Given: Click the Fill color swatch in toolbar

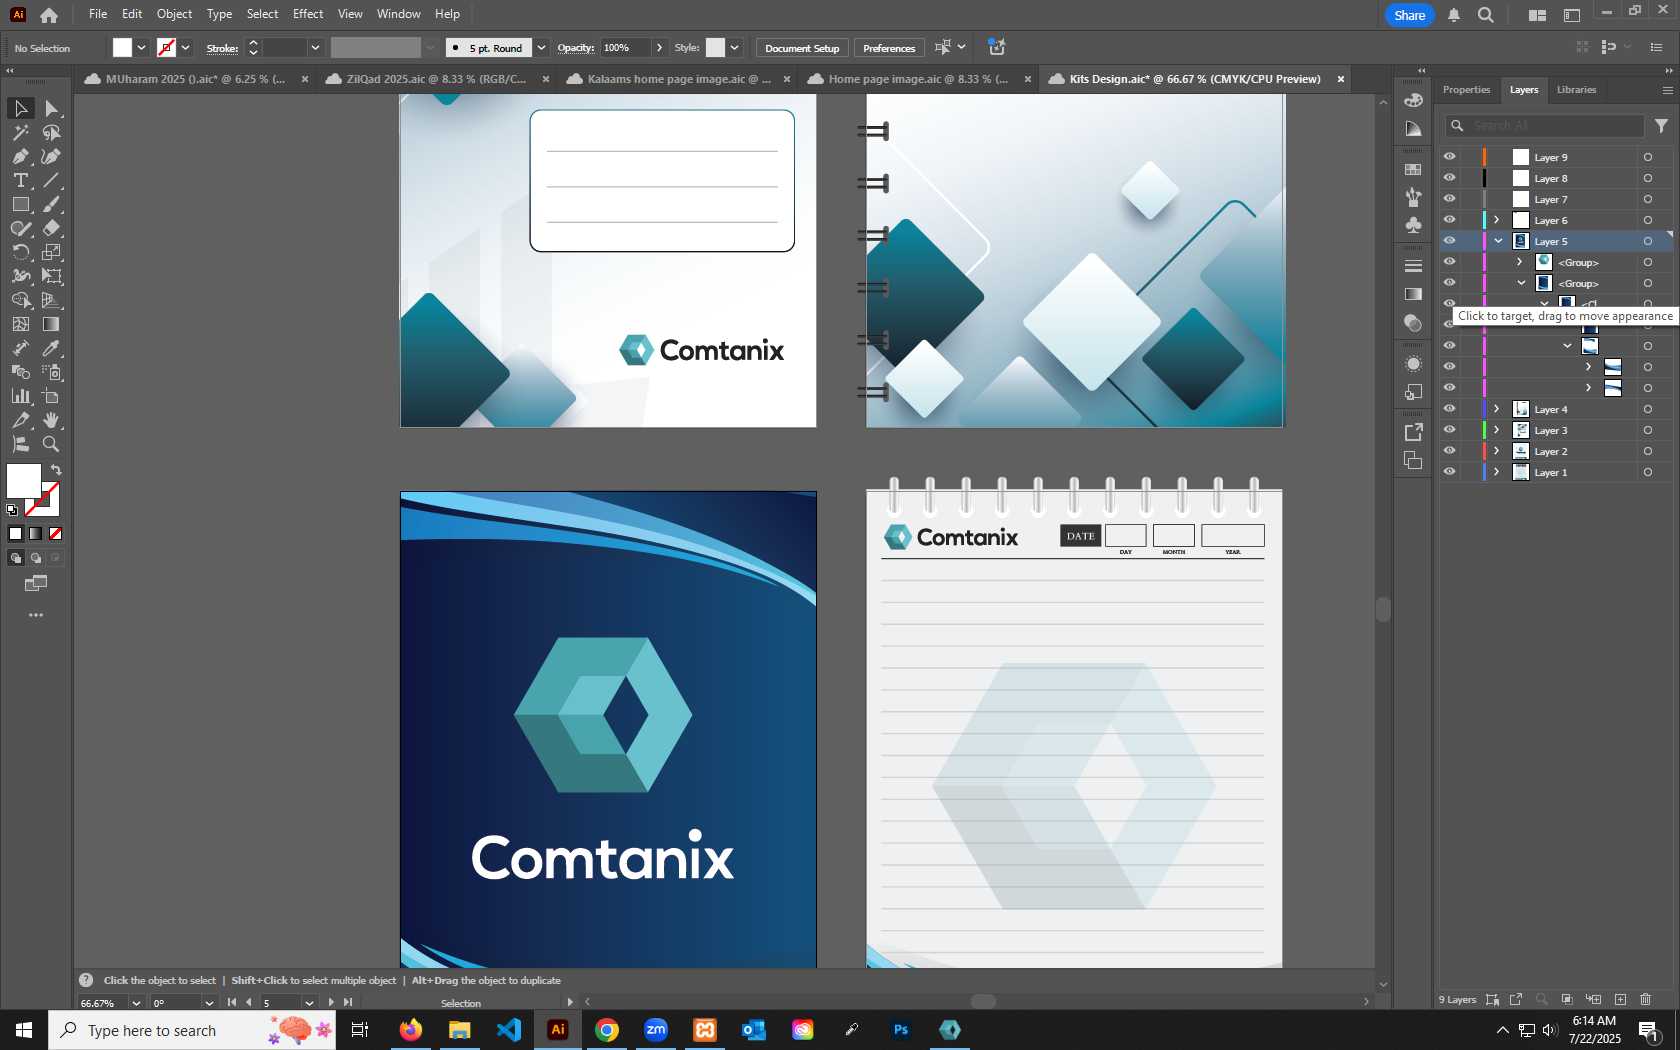Looking at the screenshot, I should tap(24, 481).
